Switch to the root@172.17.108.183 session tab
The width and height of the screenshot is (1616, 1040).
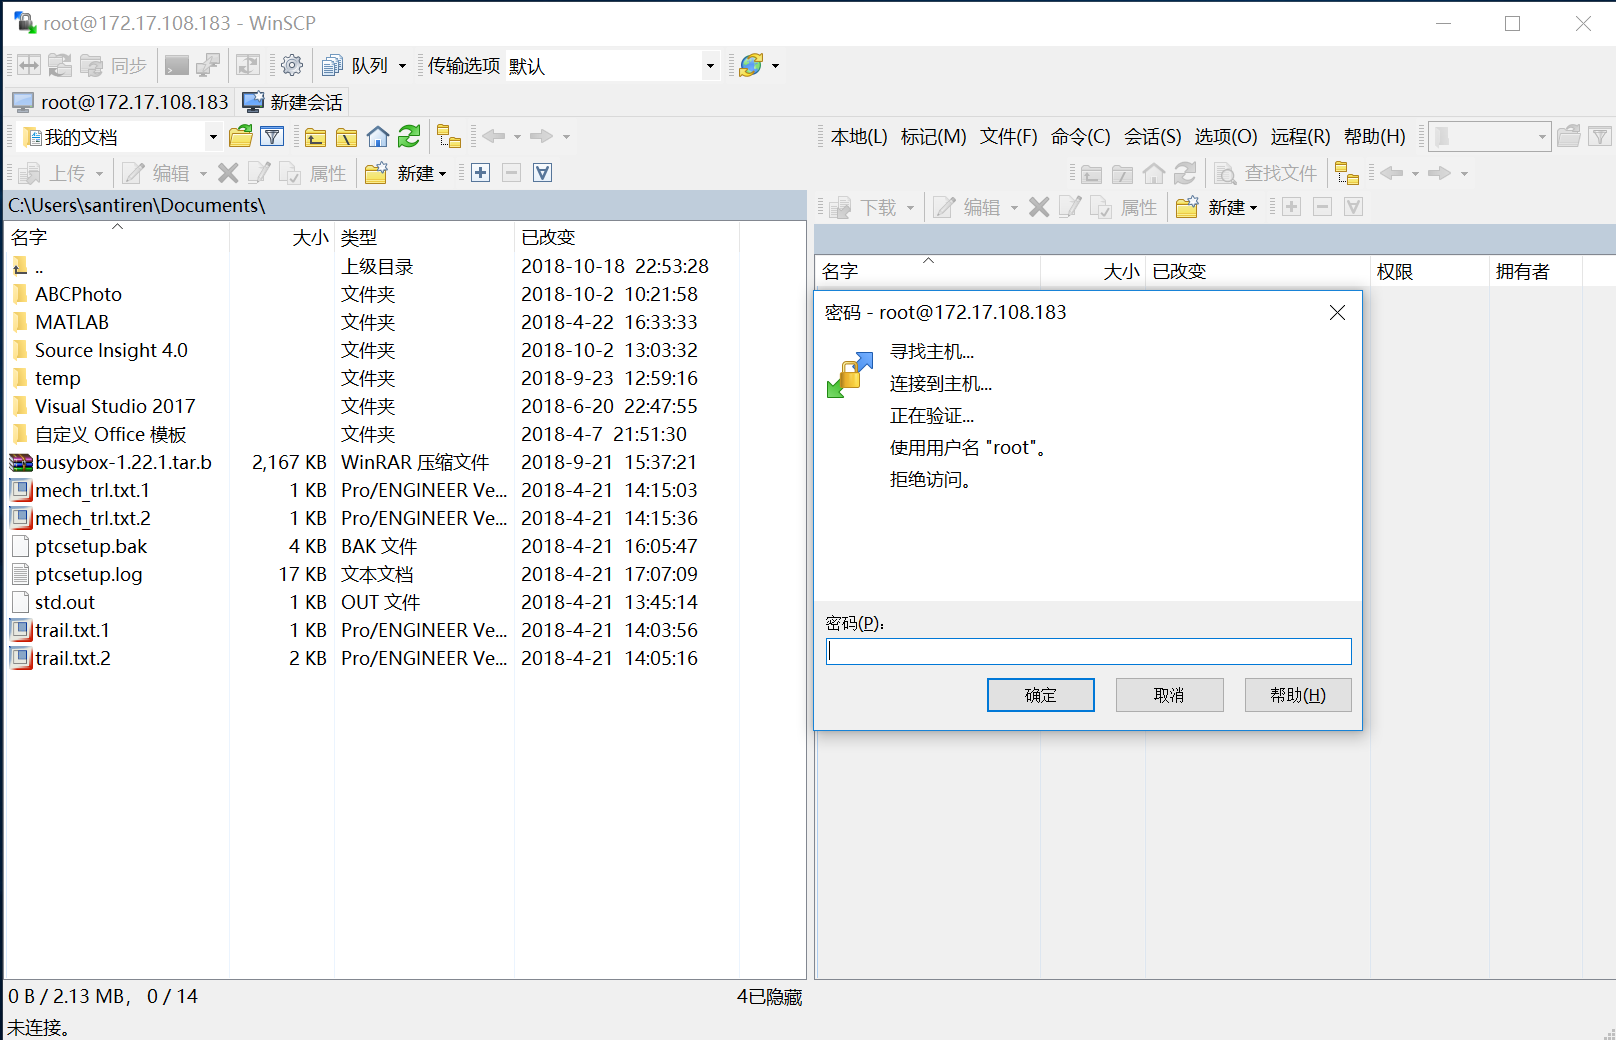[121, 102]
